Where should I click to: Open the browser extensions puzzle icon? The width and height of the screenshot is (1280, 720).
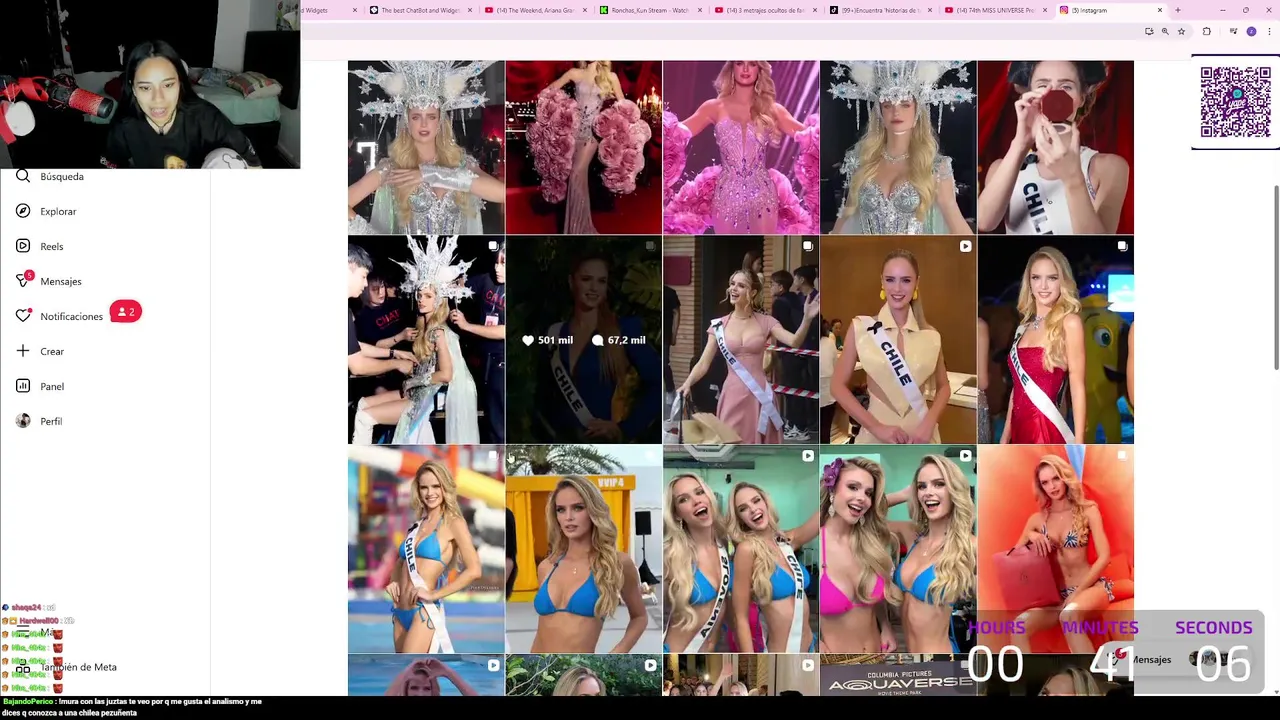tap(1207, 31)
